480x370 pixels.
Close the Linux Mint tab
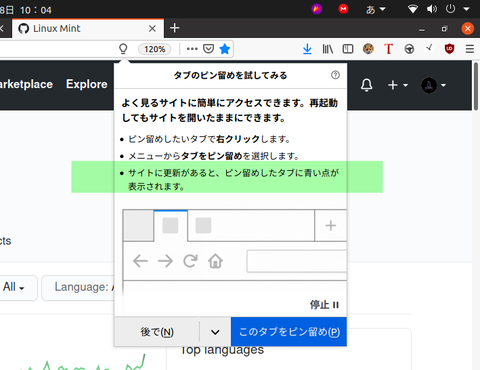pyautogui.click(x=152, y=28)
